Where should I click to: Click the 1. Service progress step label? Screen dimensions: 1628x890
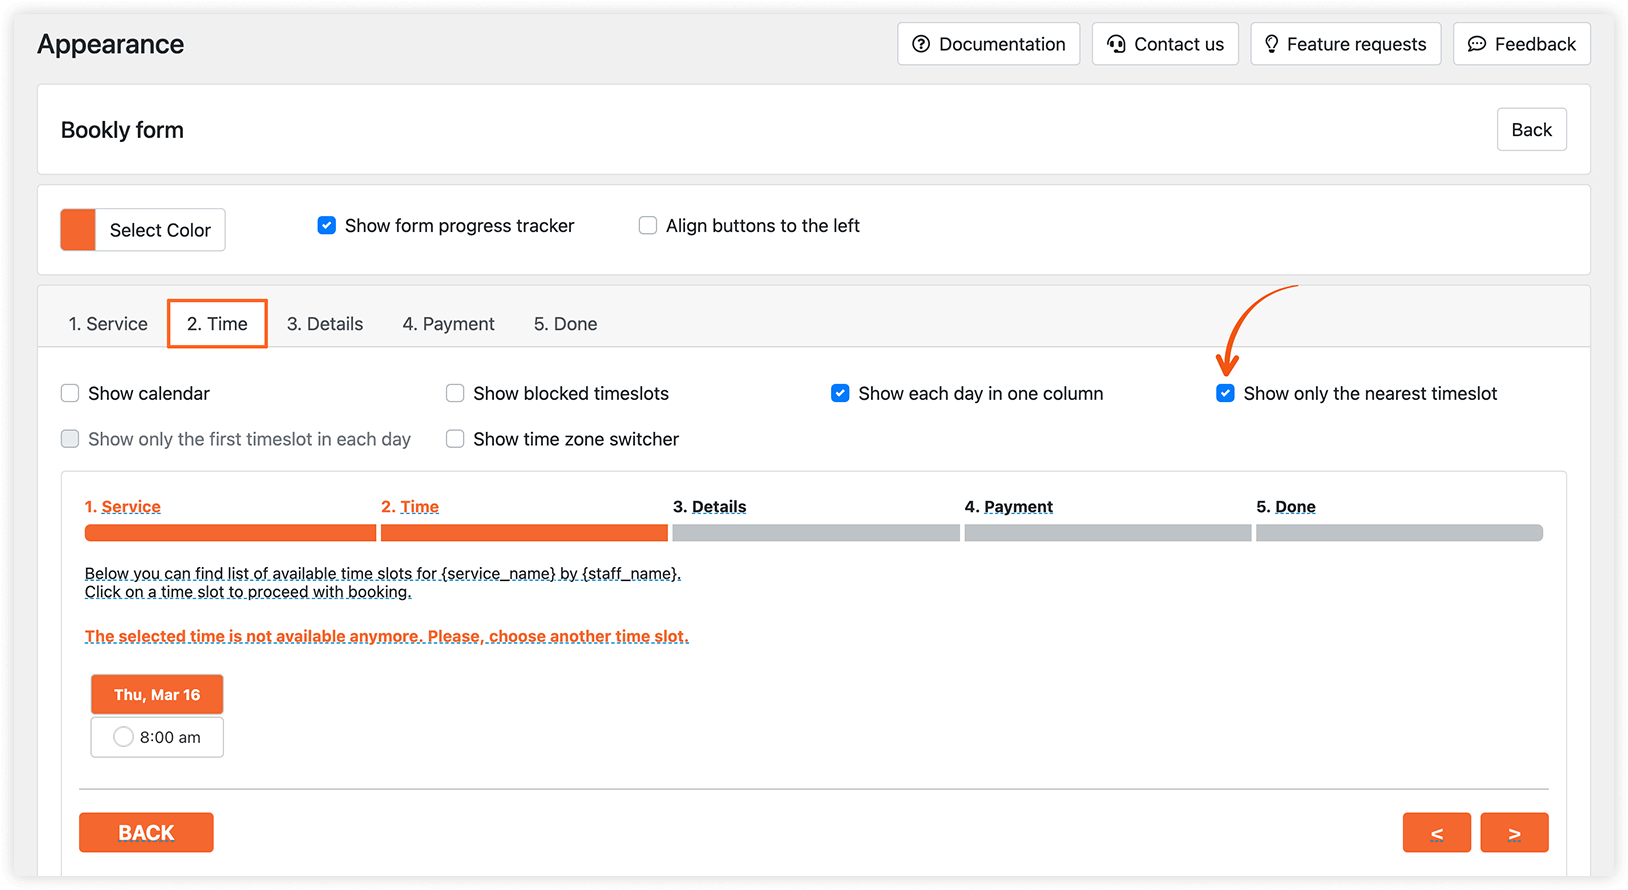click(123, 507)
